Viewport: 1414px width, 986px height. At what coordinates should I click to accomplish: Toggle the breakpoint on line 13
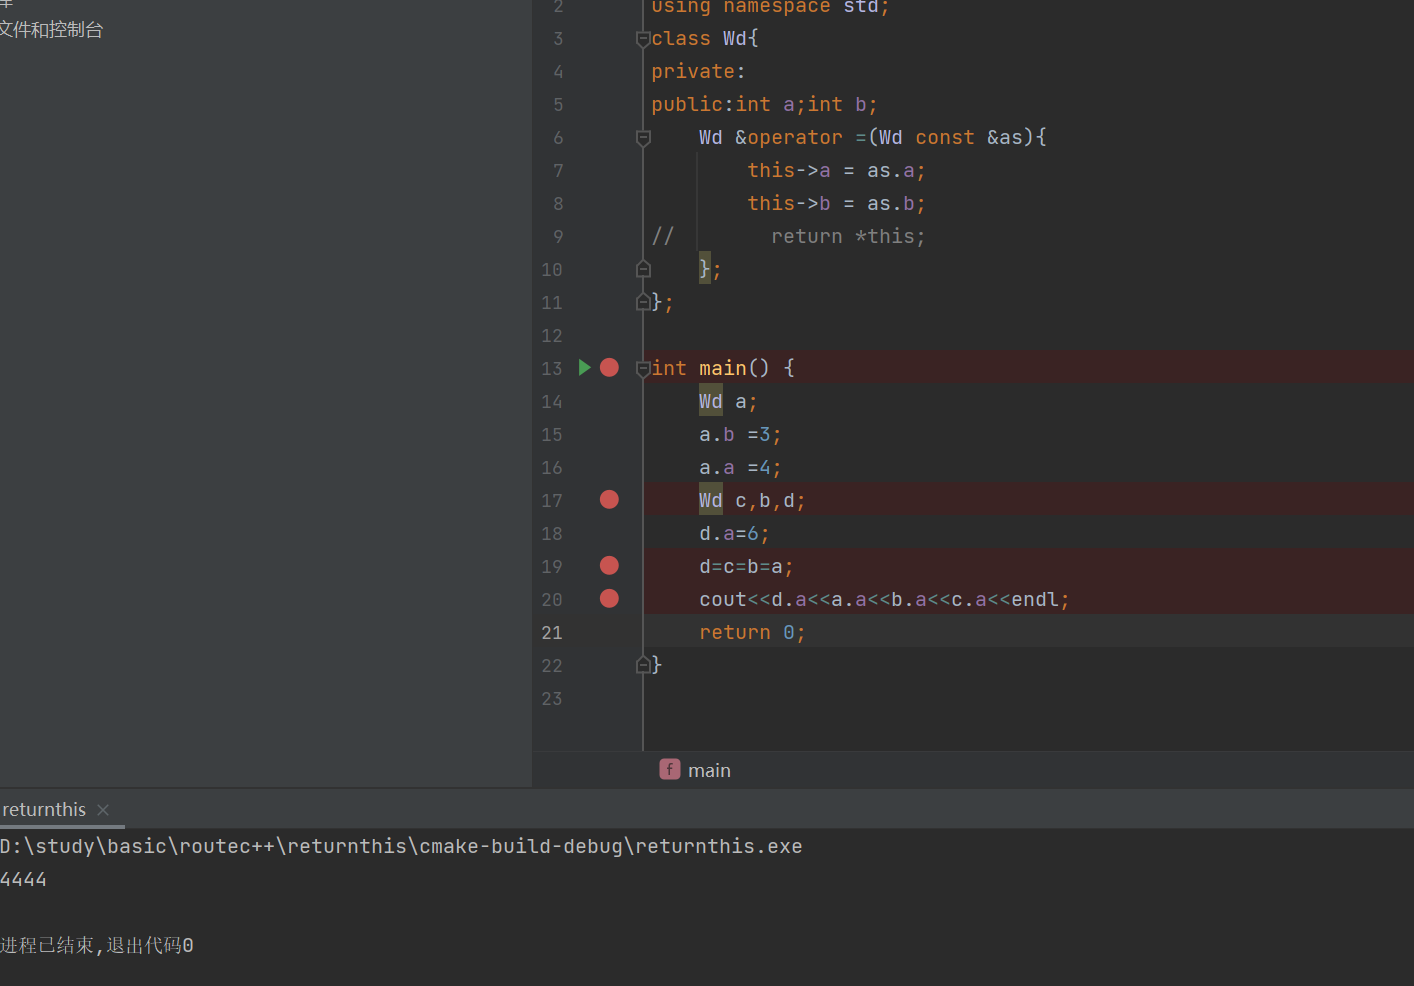pos(609,368)
